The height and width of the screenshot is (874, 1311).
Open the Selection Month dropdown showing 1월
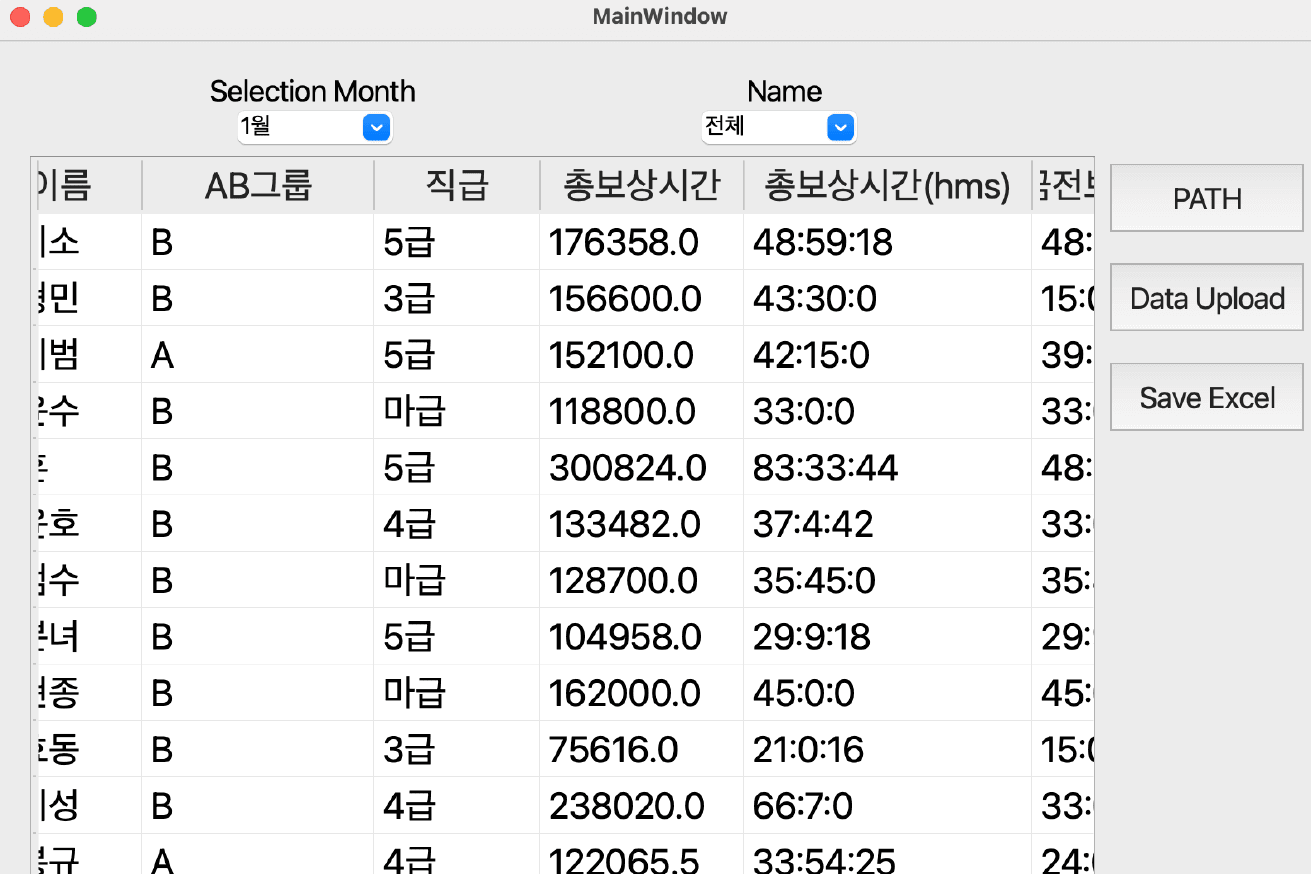tap(314, 127)
